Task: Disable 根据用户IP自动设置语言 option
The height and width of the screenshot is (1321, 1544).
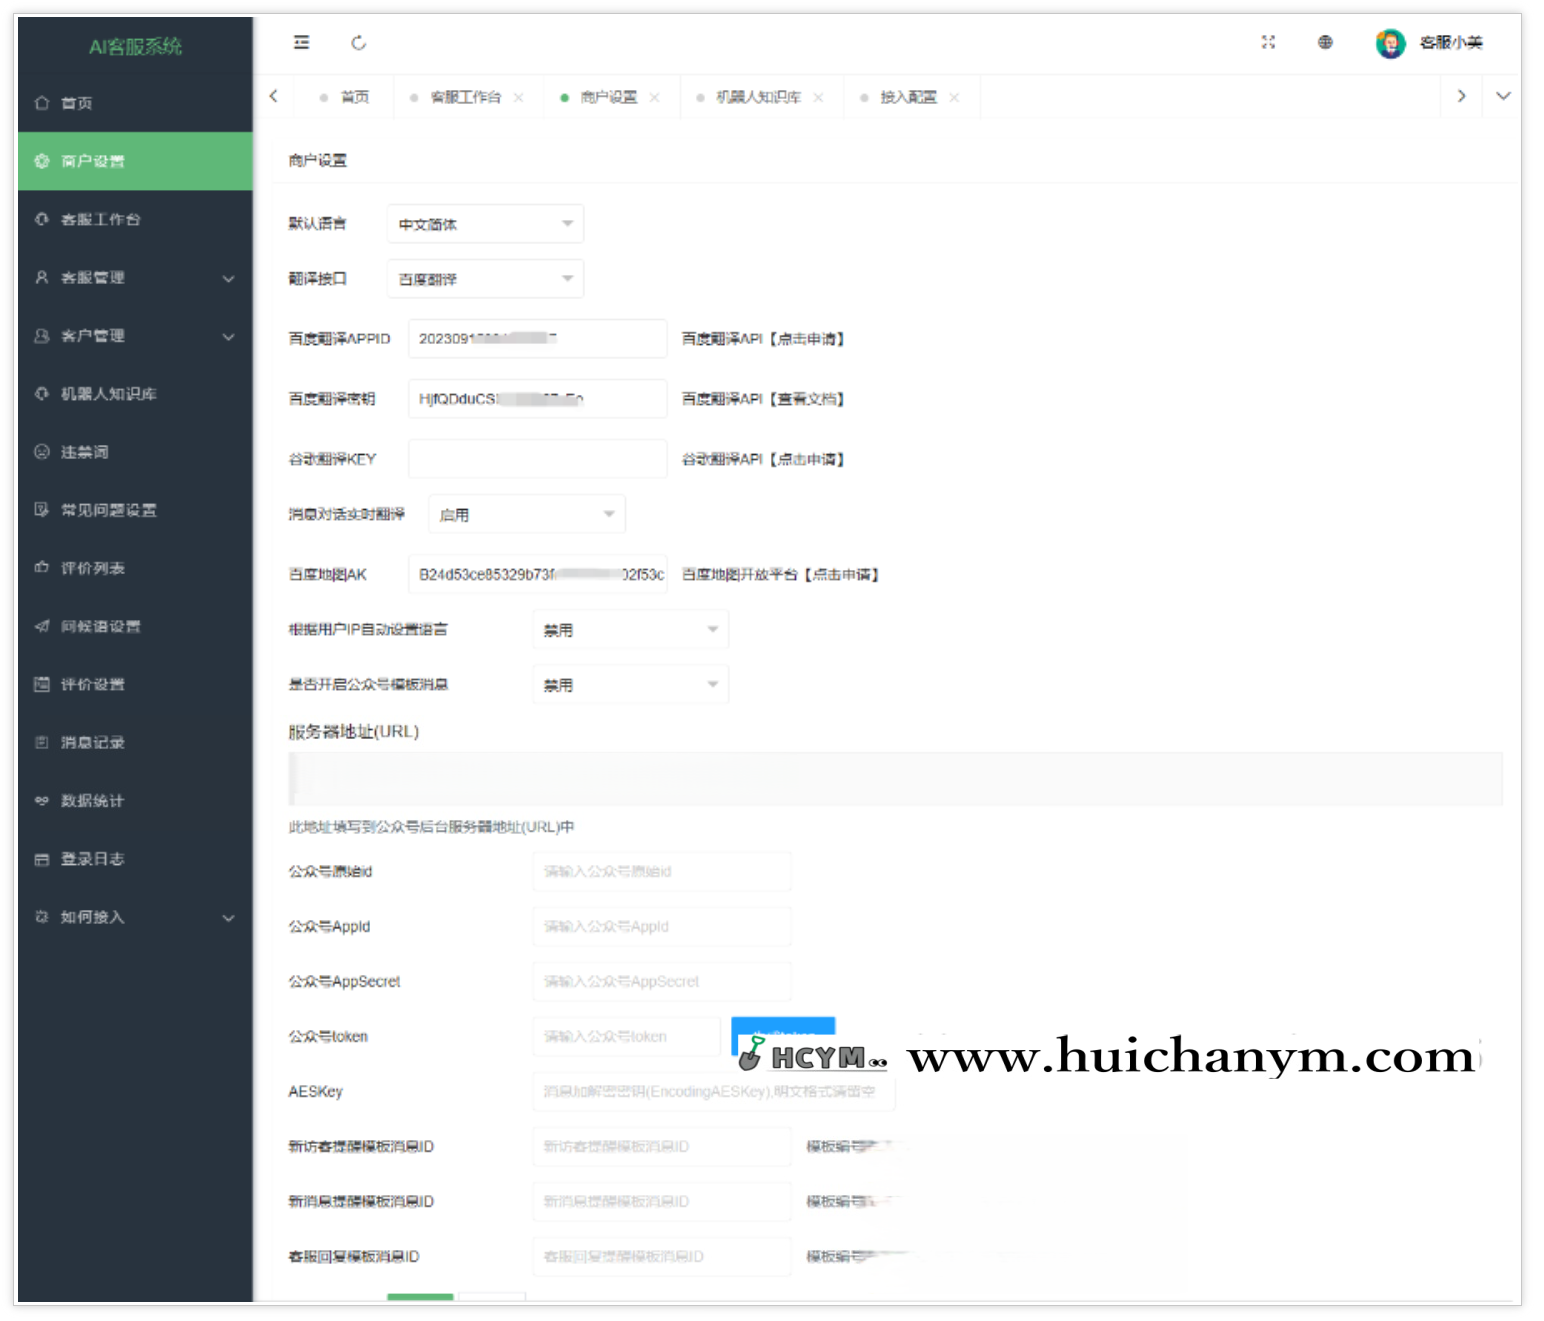Action: (630, 629)
